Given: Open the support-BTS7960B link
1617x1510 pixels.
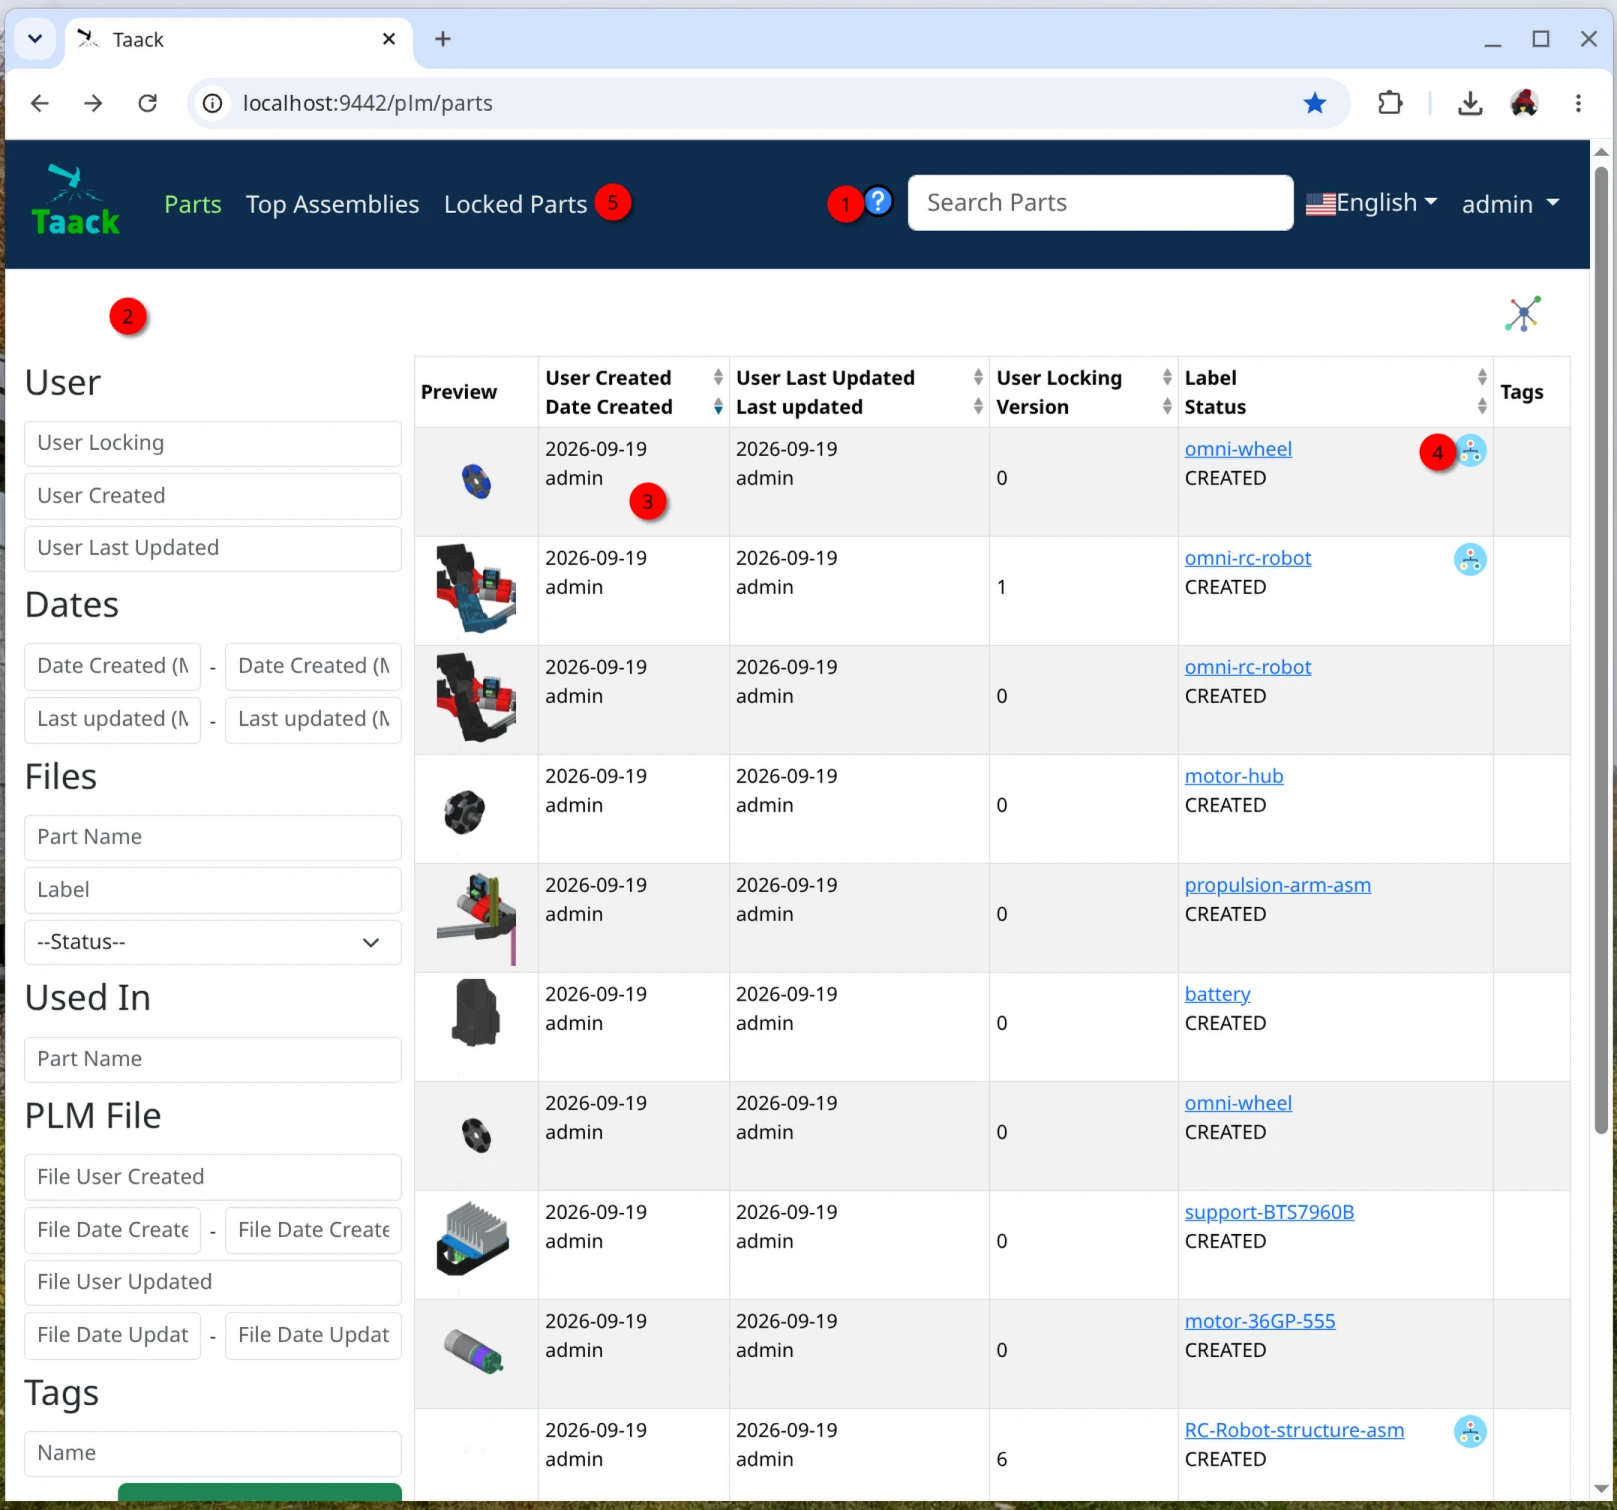Looking at the screenshot, I should (x=1270, y=1212).
